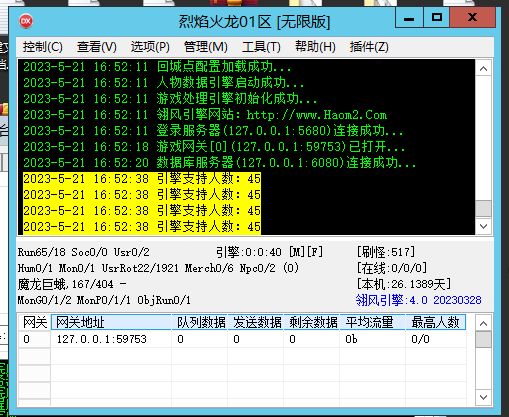Click the 登录服务器(127.0.0.1:5680) log line
This screenshot has height=417, width=509.
213,131
